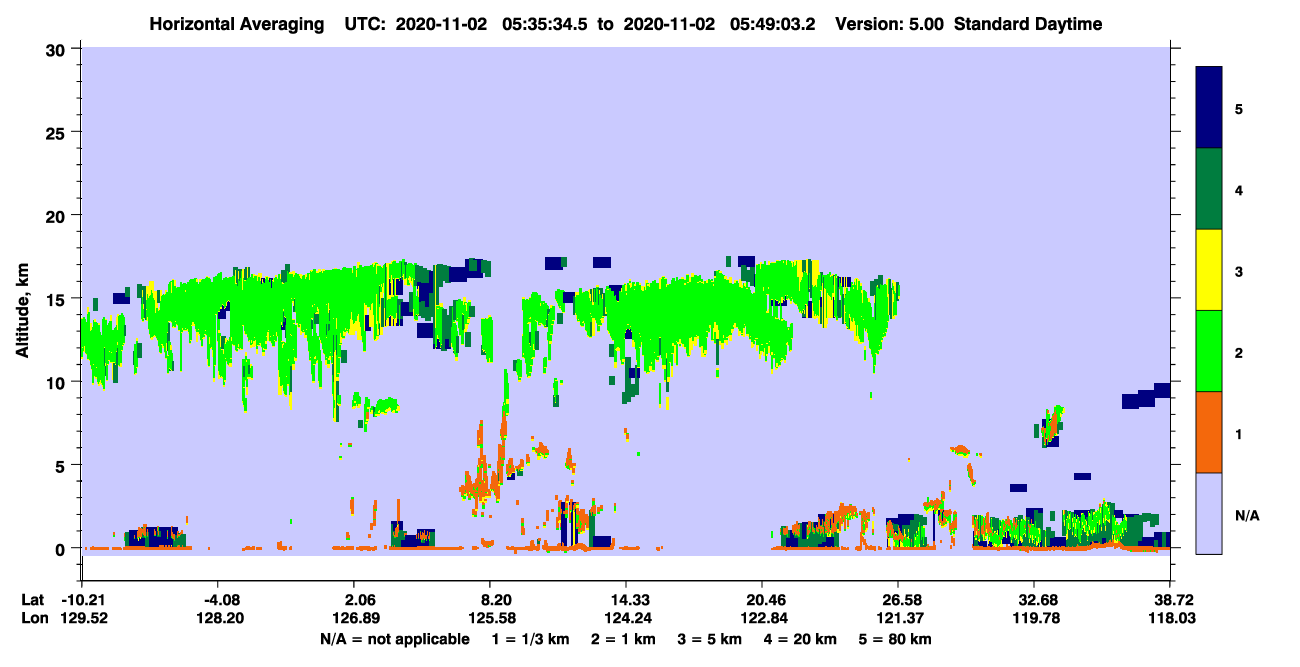Click the 'Lon' row label
The height and width of the screenshot is (667, 1300).
tap(33, 618)
